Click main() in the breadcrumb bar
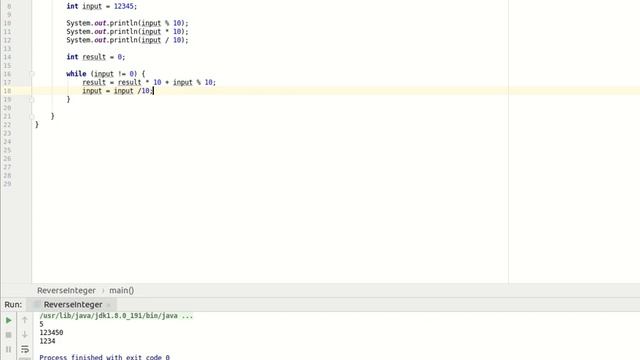Viewport: 640px width, 360px height. (122, 290)
